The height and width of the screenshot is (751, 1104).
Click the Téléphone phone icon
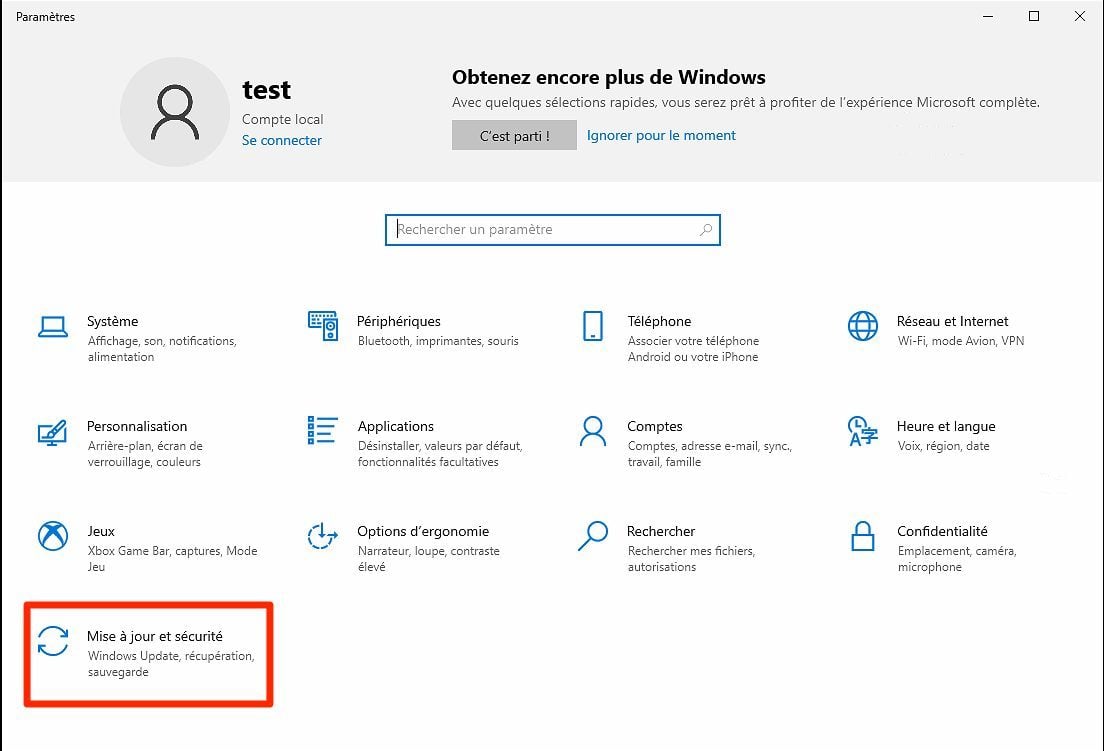593,326
